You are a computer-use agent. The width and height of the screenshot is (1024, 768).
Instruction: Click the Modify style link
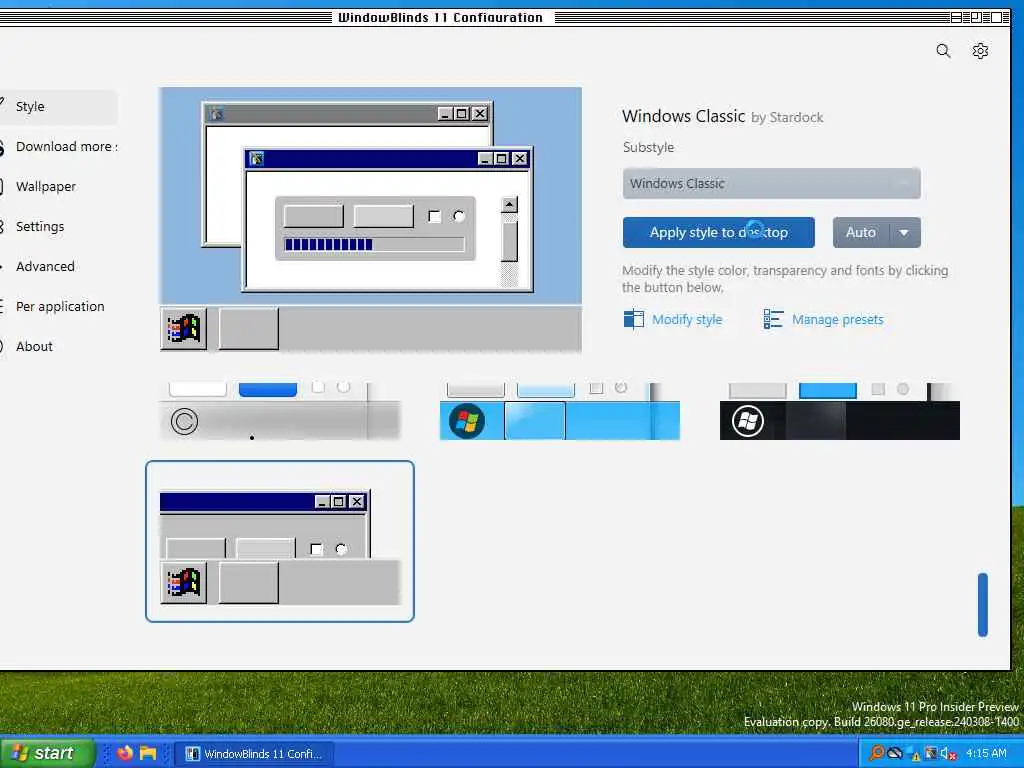click(687, 319)
